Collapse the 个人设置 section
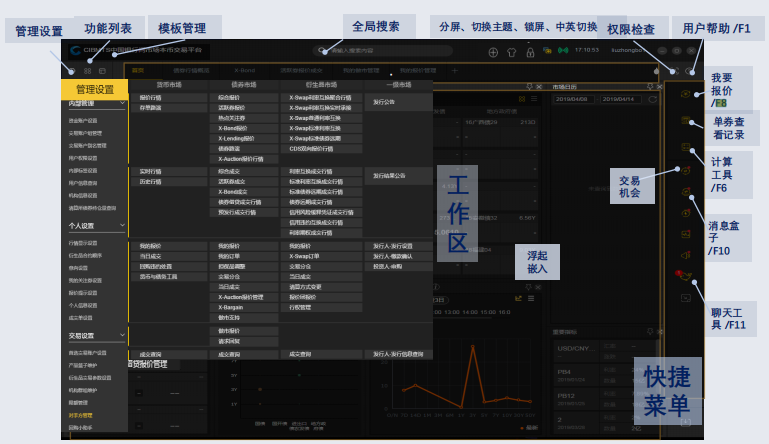This screenshot has width=769, height=444. click(x=122, y=226)
